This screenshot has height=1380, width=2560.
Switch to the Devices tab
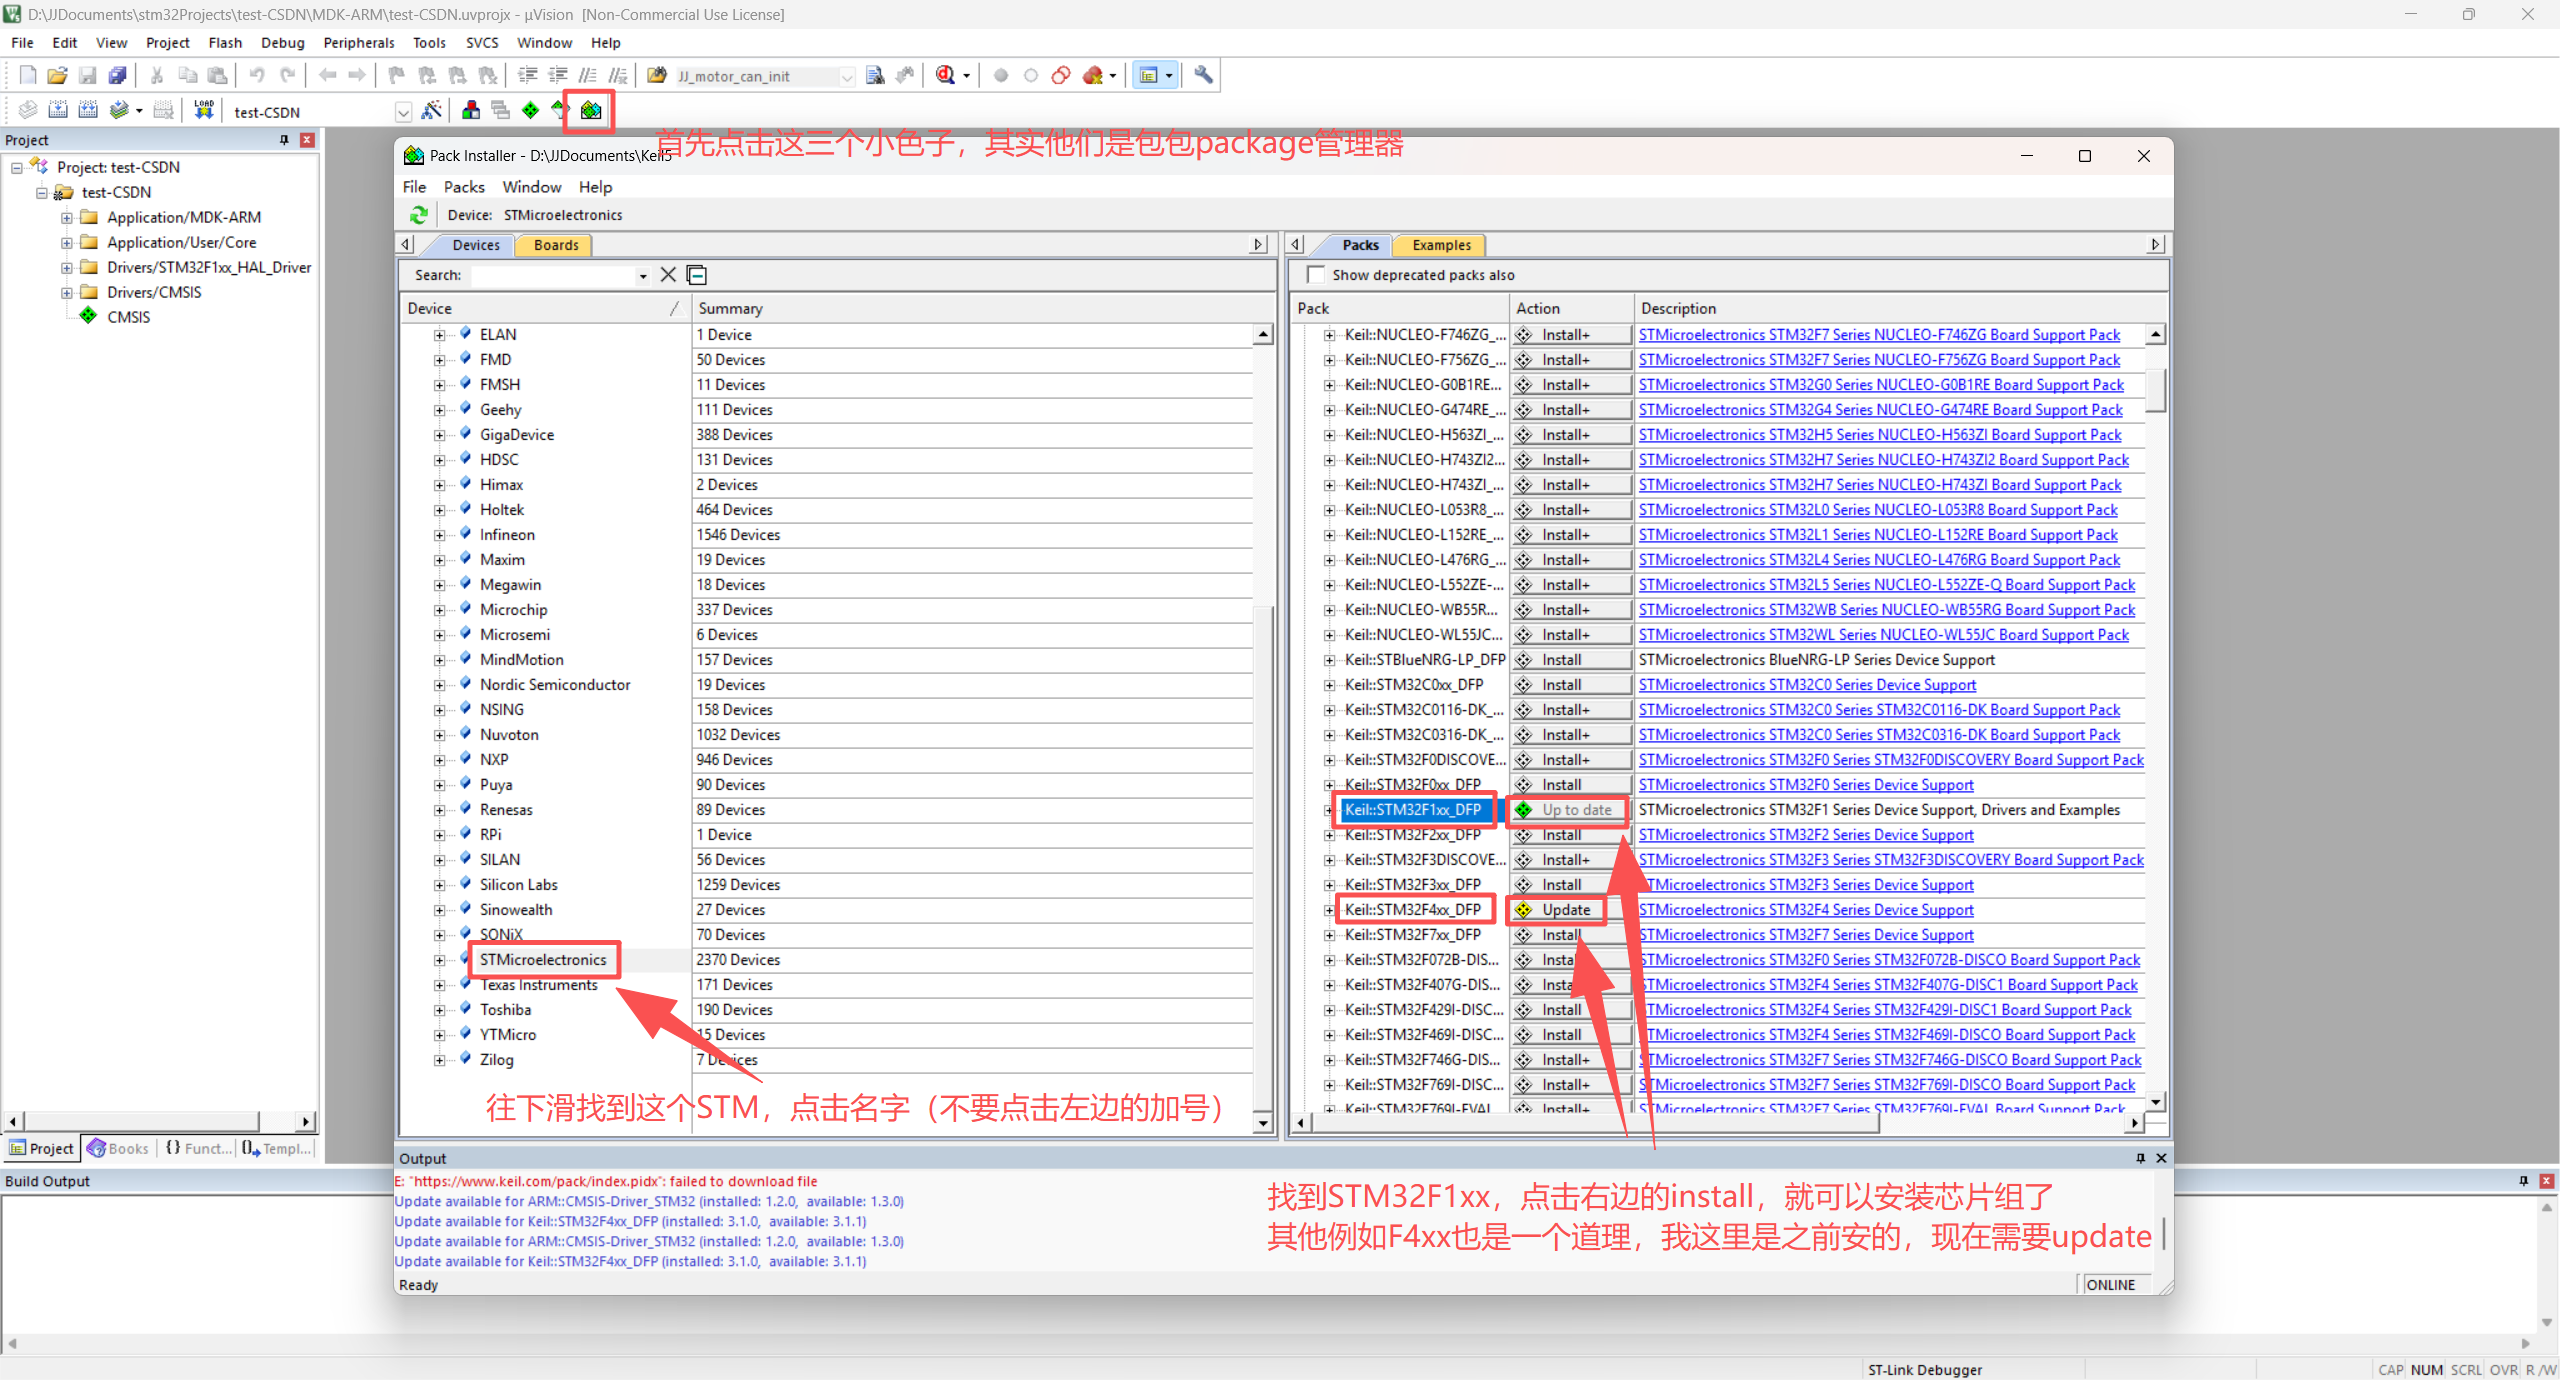pyautogui.click(x=476, y=245)
